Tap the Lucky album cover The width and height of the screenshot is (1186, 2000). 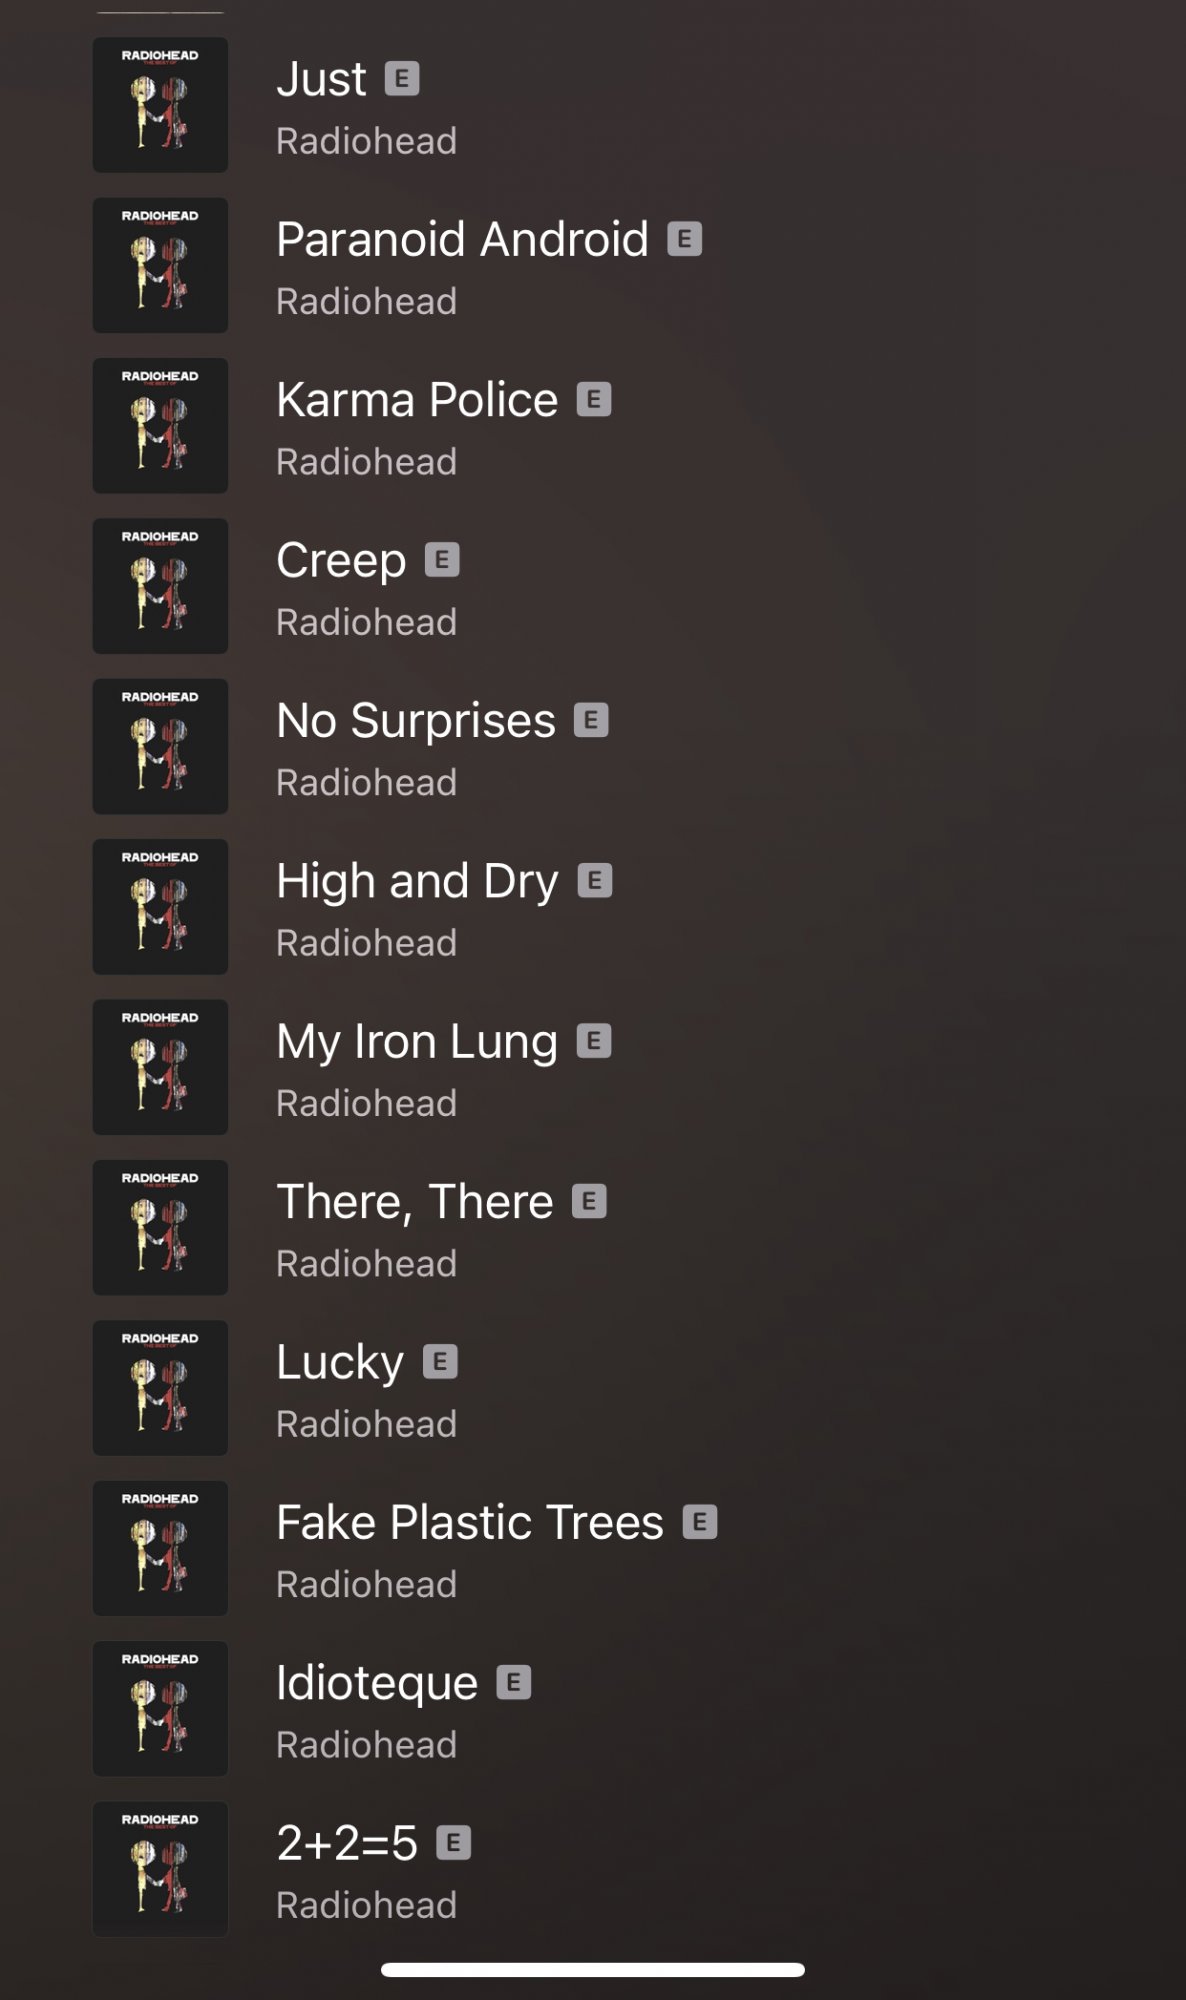pyautogui.click(x=160, y=1388)
